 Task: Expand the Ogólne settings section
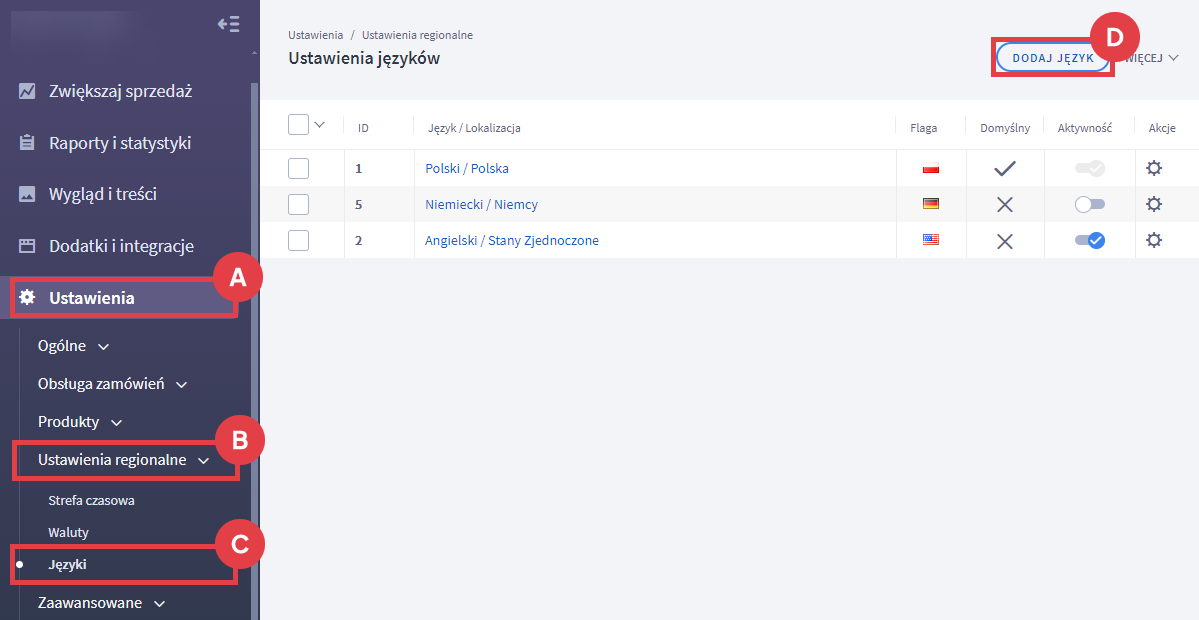(73, 346)
